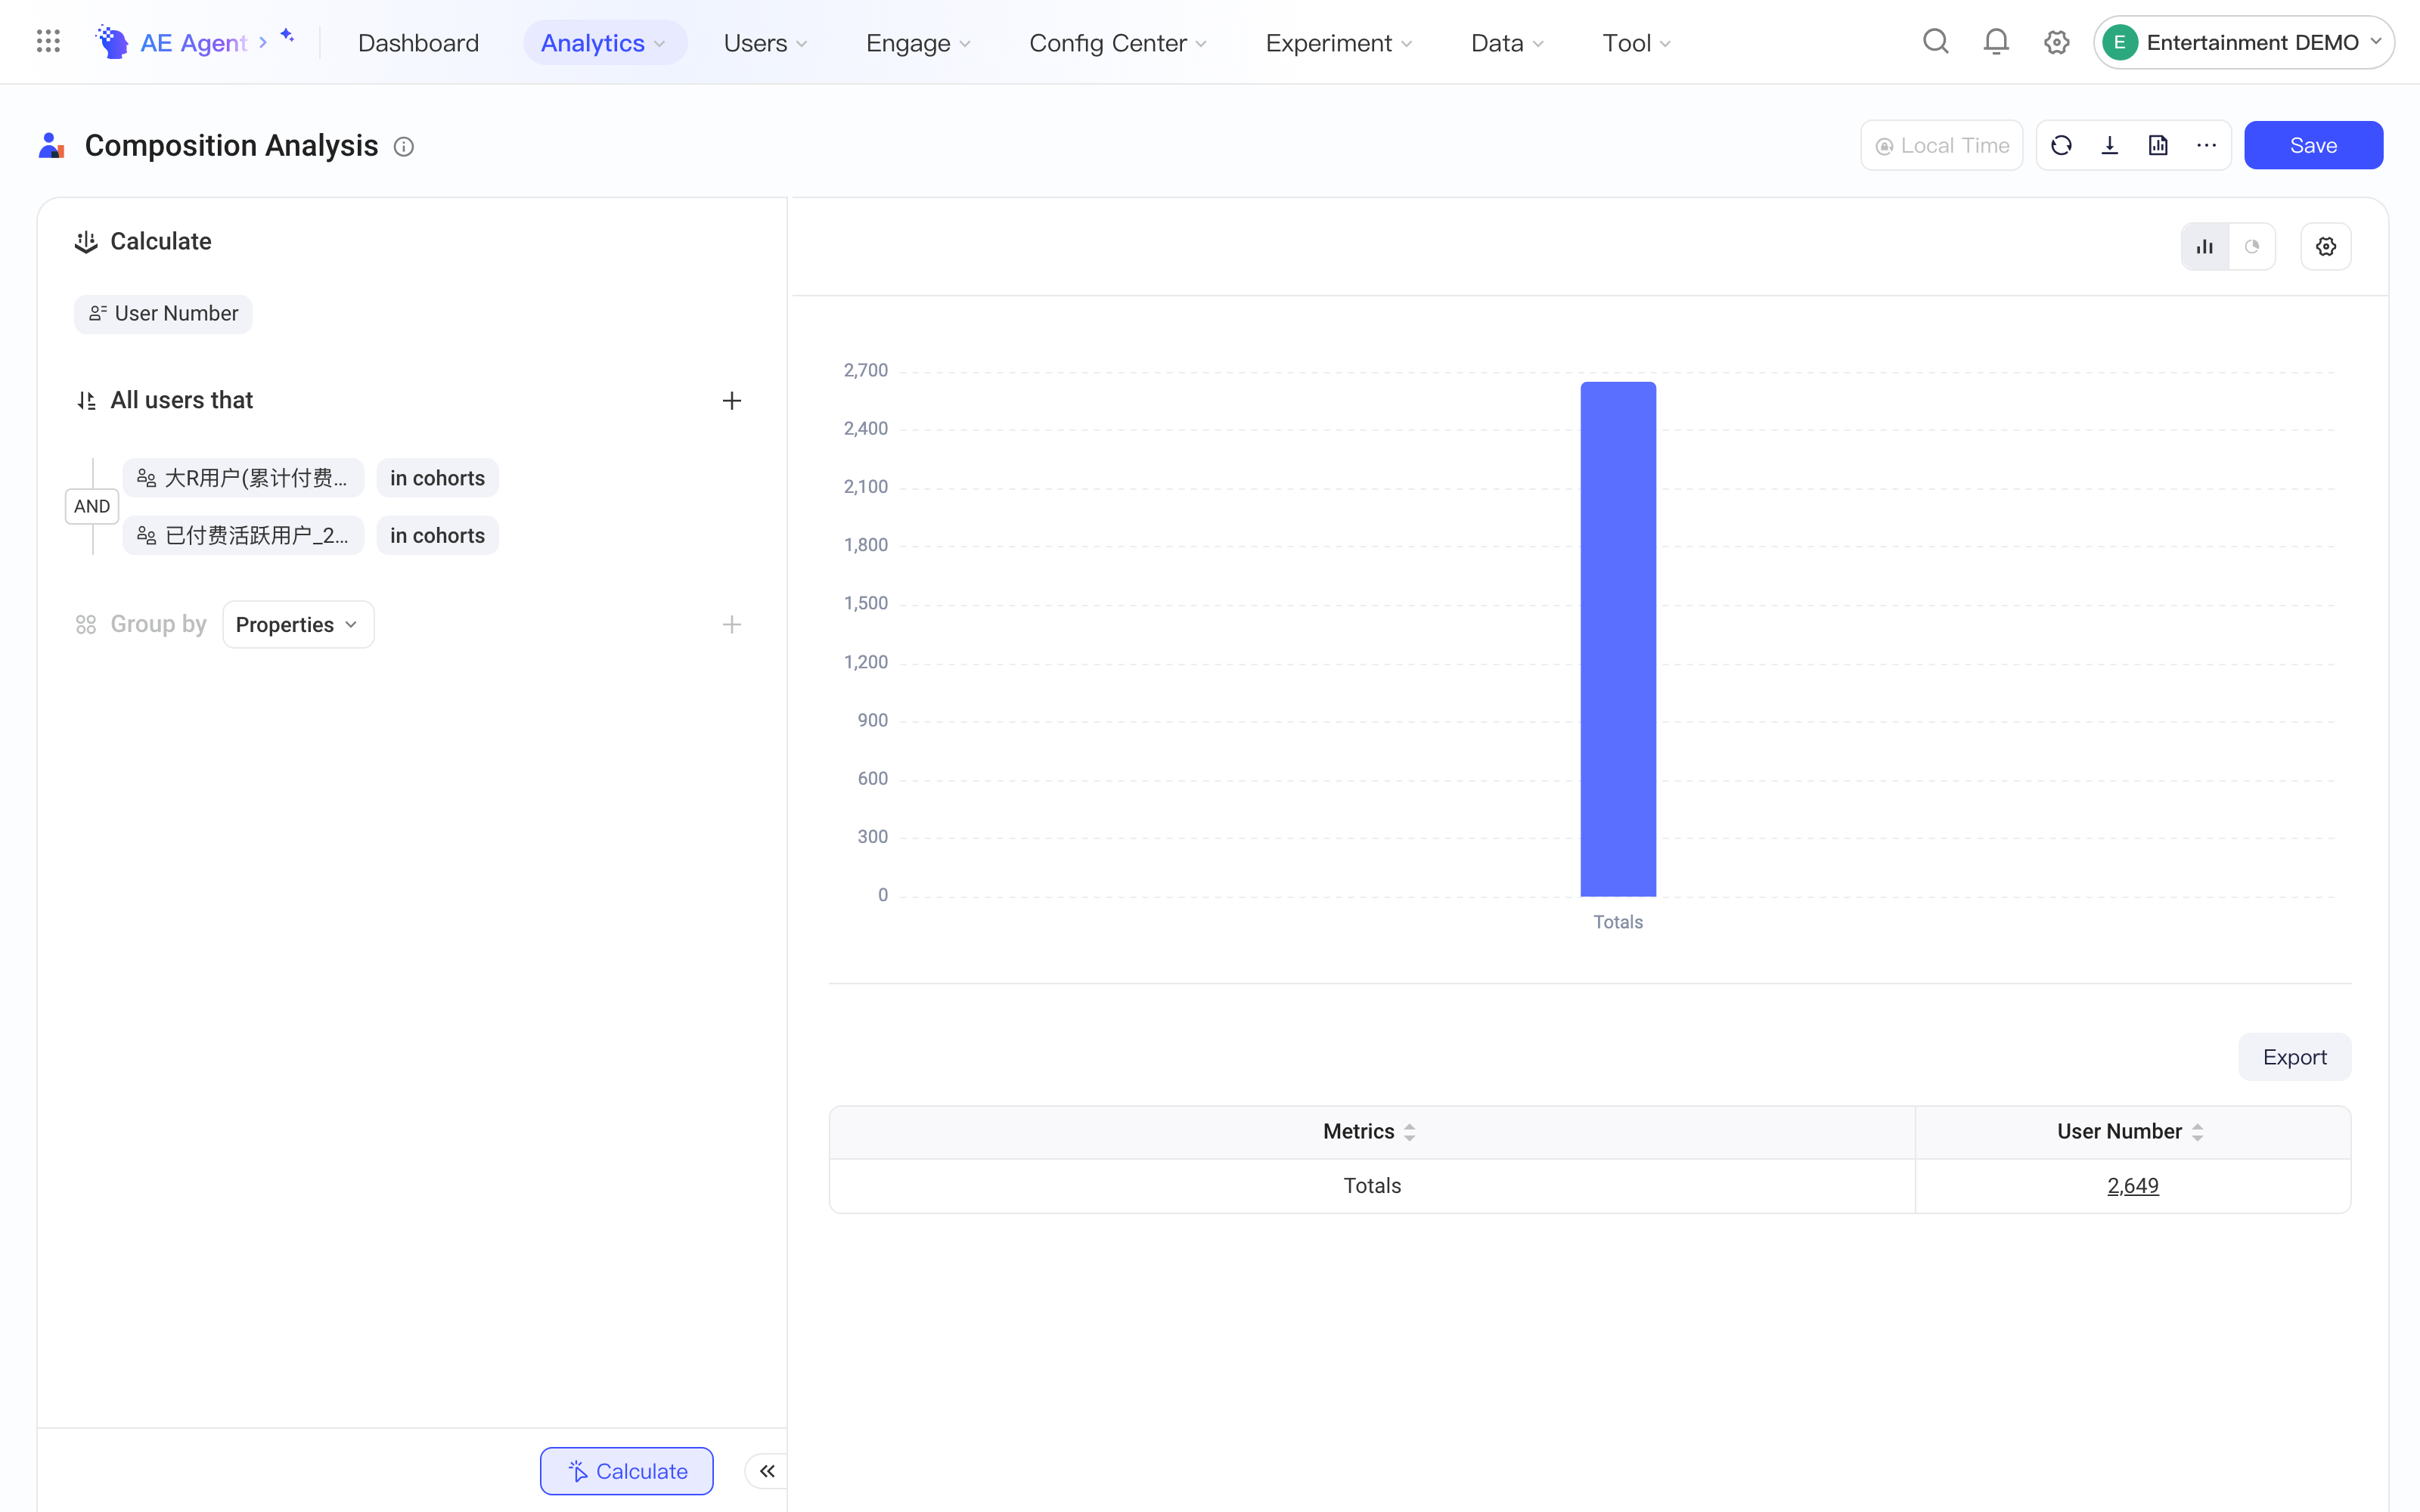
Task: Expand the Engage menu
Action: [918, 43]
